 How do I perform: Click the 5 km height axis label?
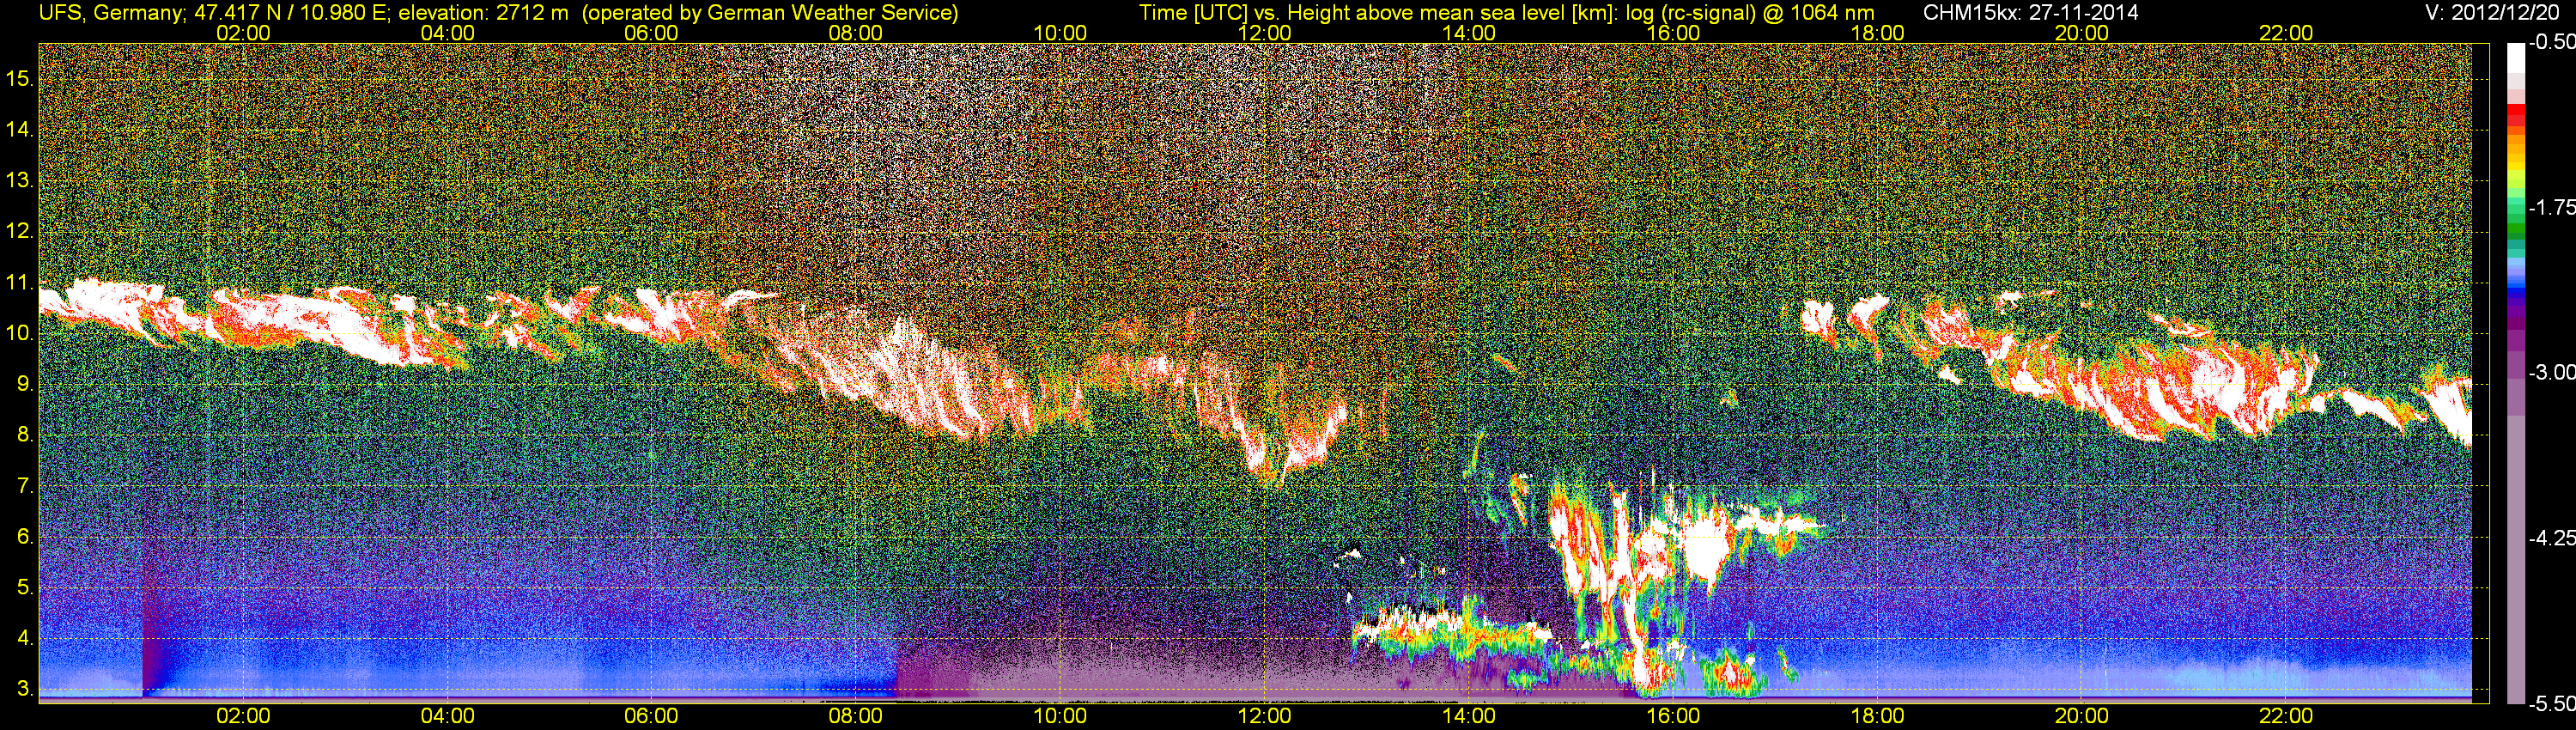pyautogui.click(x=24, y=588)
